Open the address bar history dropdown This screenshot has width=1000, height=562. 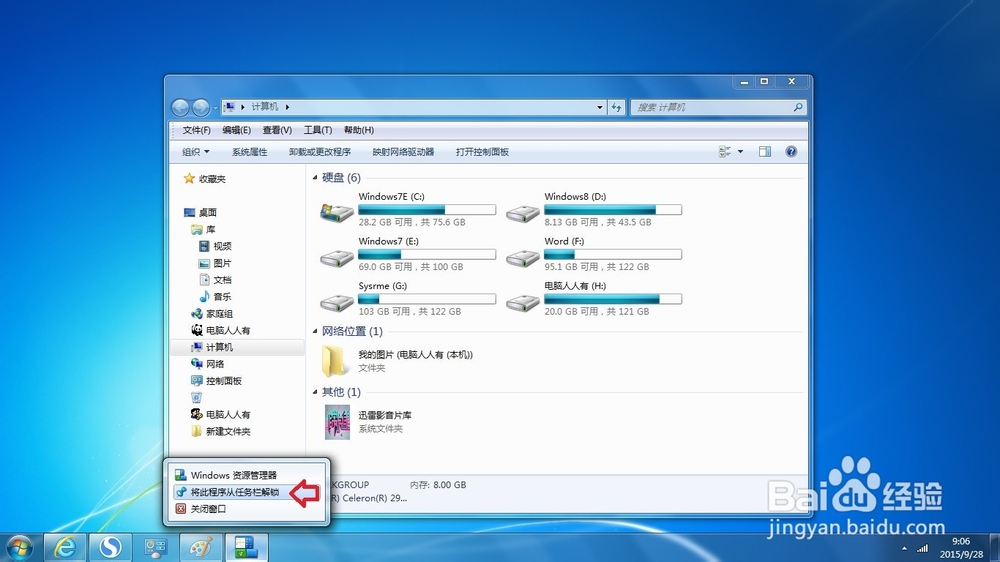[x=599, y=107]
